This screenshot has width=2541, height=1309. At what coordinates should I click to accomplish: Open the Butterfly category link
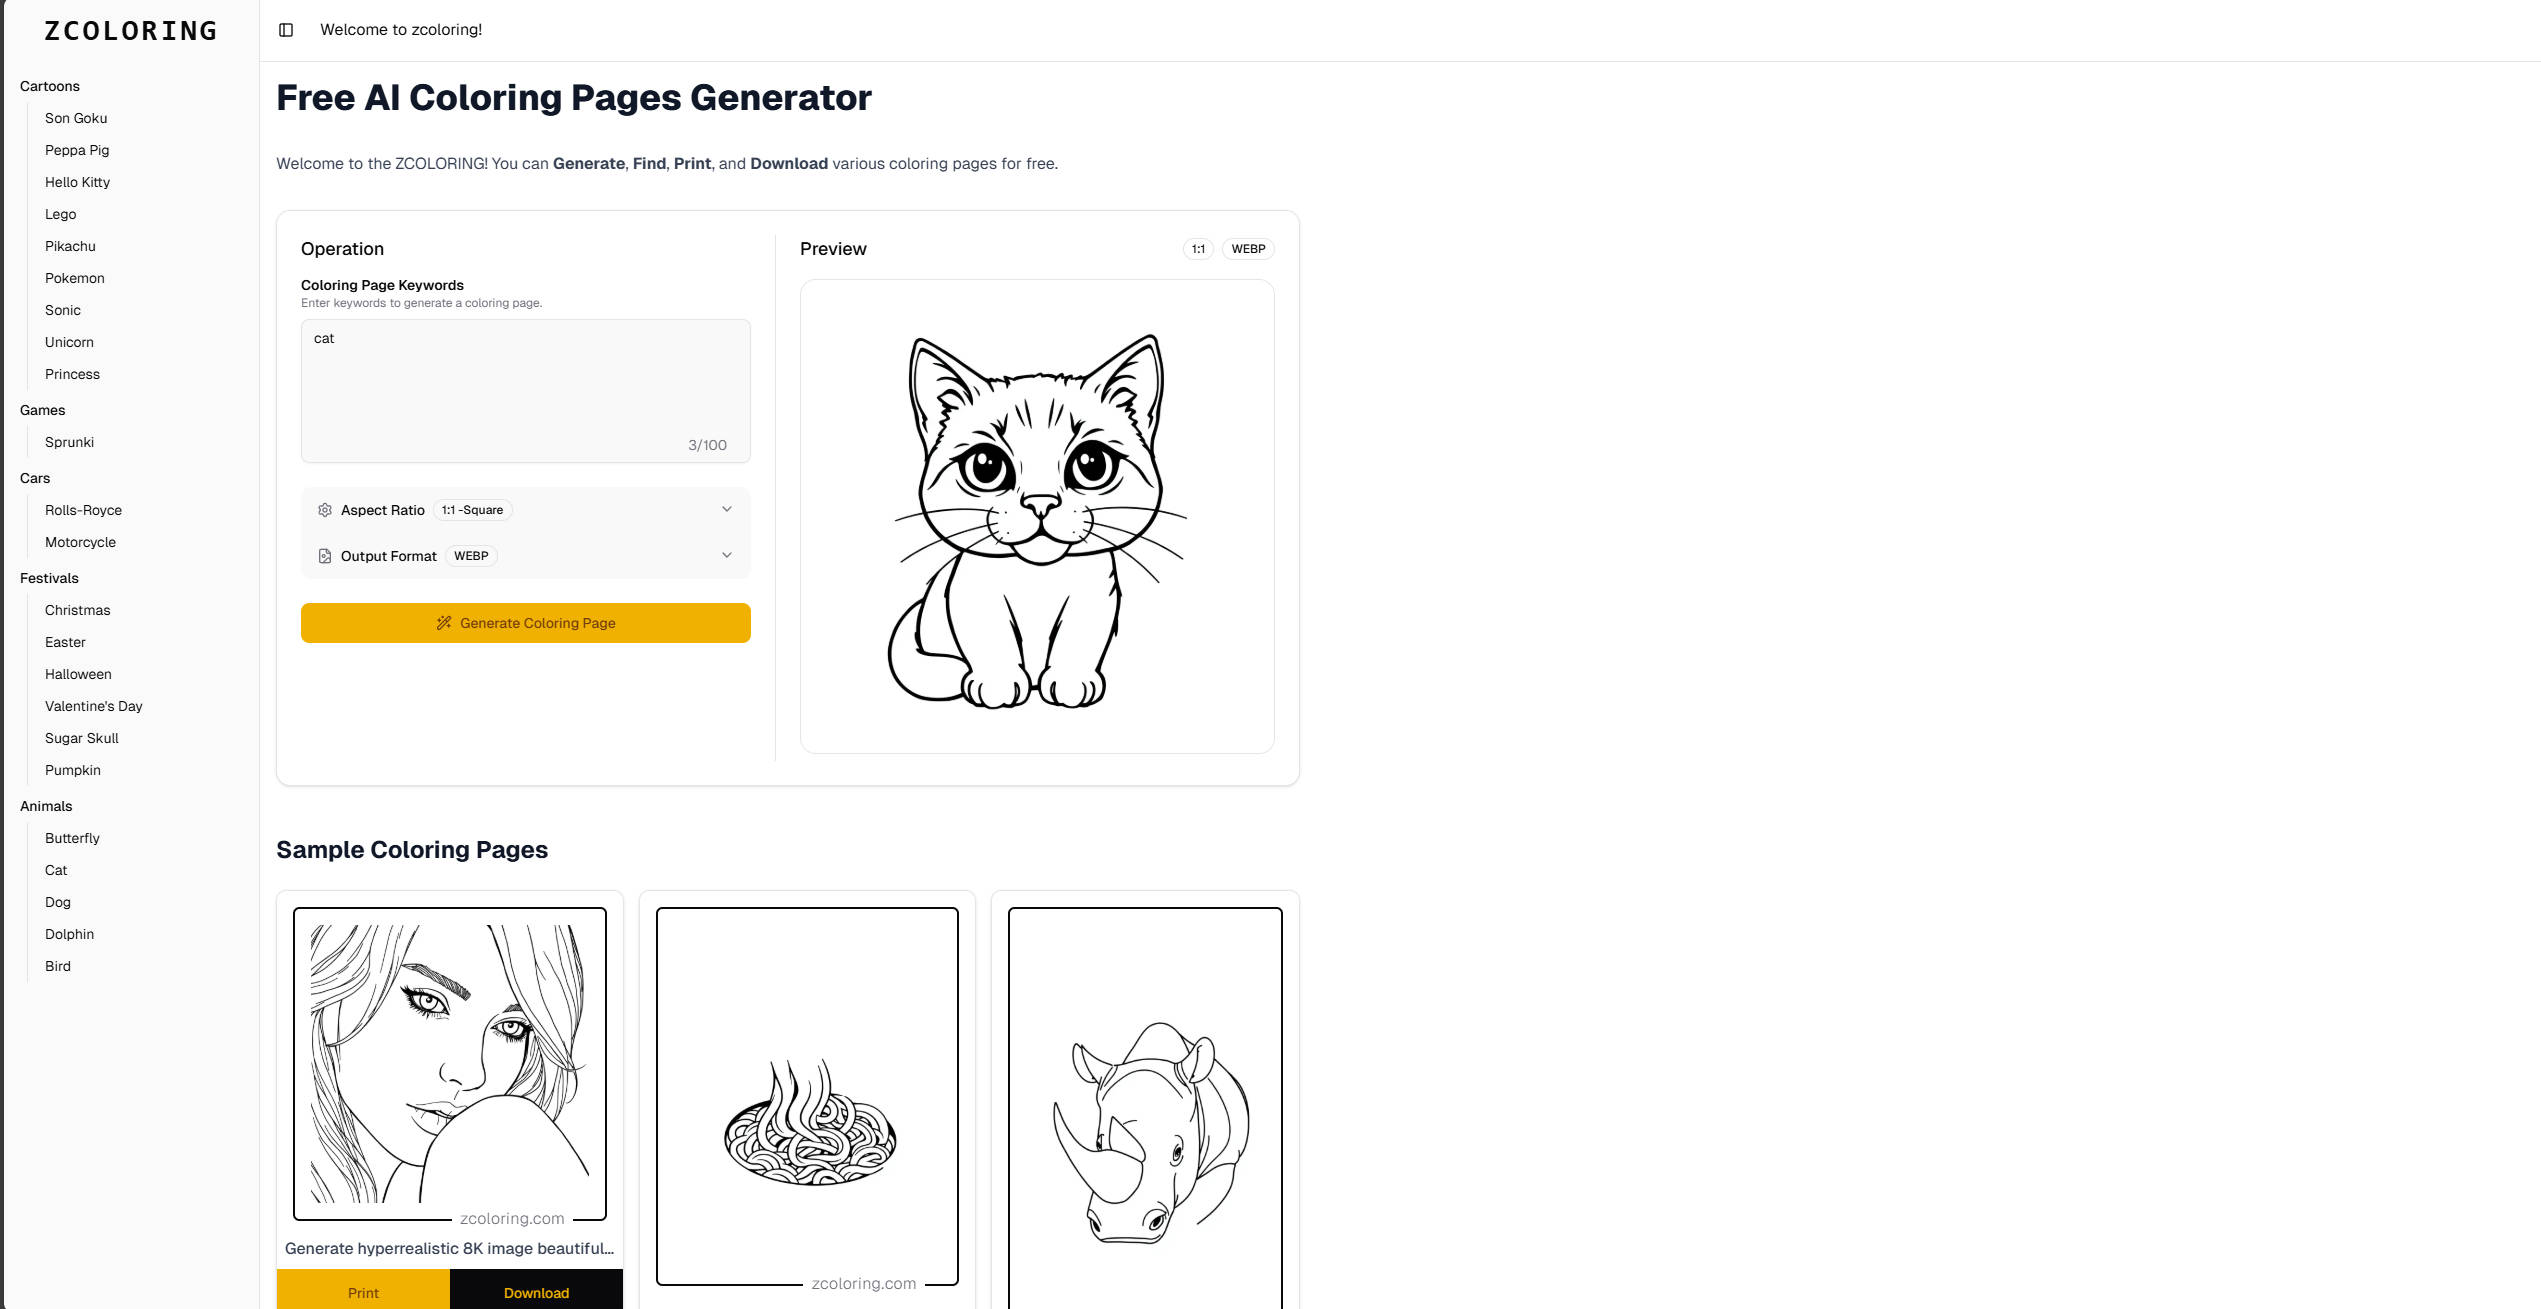point(72,838)
